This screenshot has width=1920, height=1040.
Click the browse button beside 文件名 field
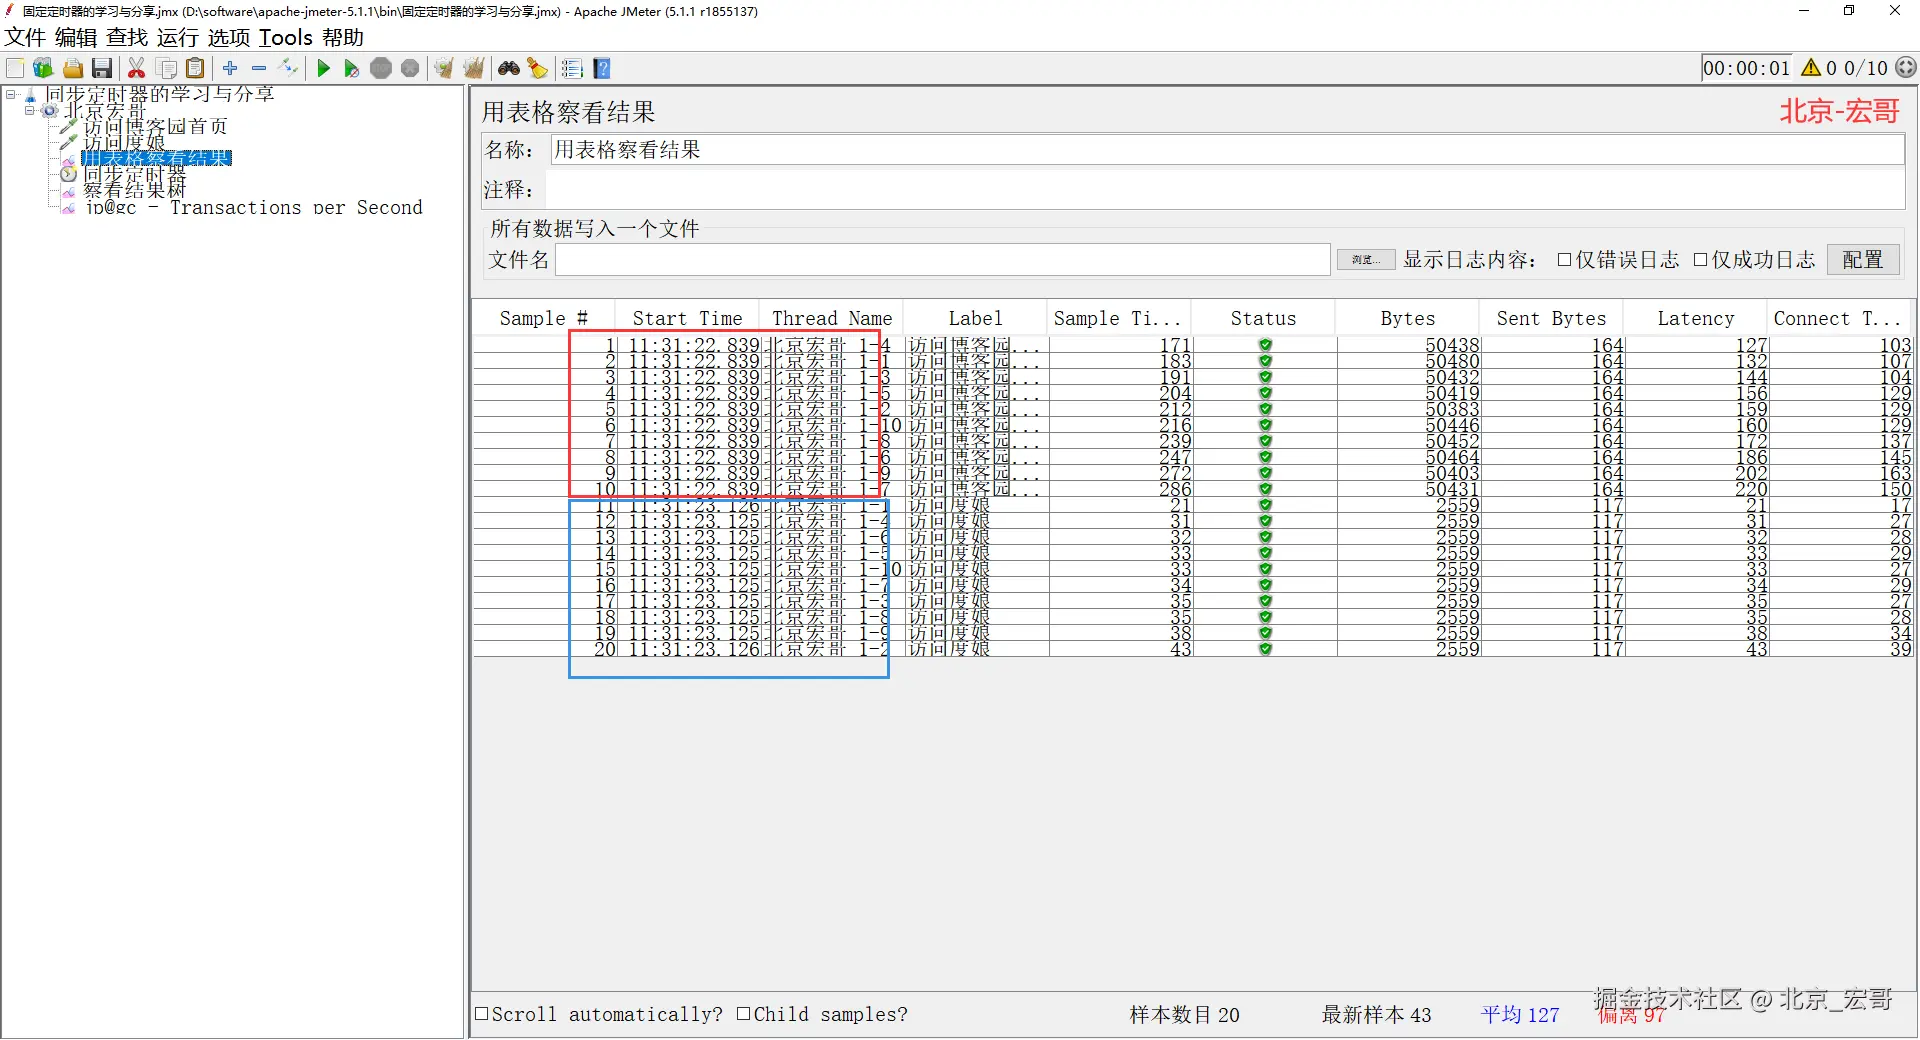(1366, 260)
